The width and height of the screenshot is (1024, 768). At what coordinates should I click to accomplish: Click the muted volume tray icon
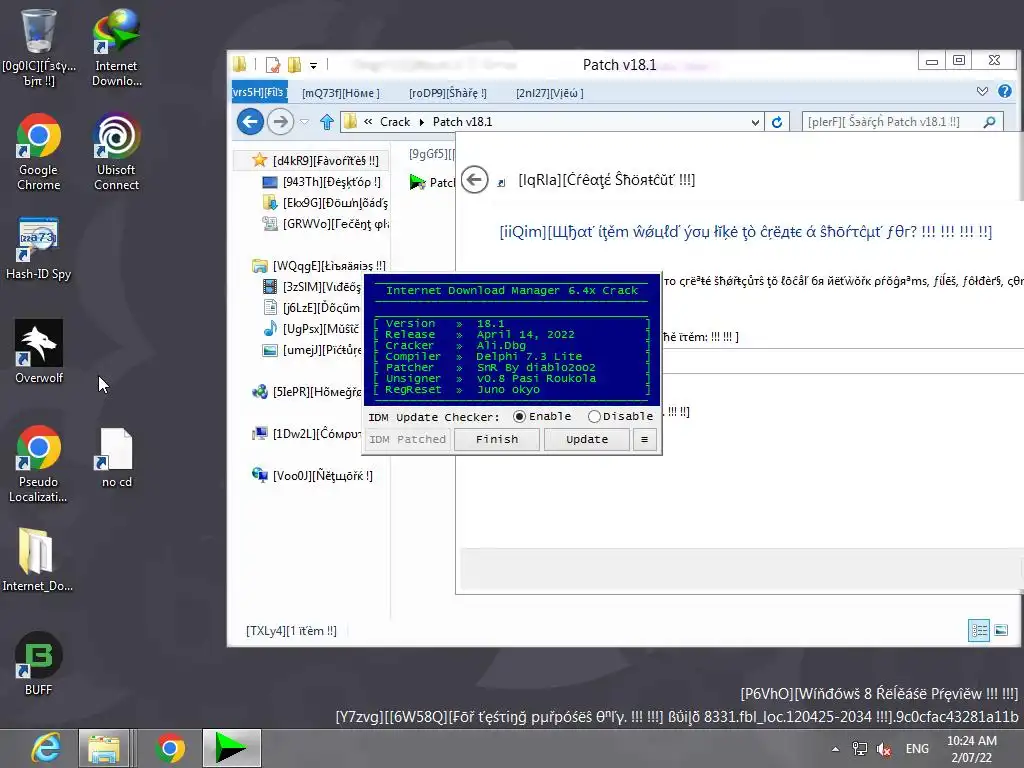[x=884, y=749]
